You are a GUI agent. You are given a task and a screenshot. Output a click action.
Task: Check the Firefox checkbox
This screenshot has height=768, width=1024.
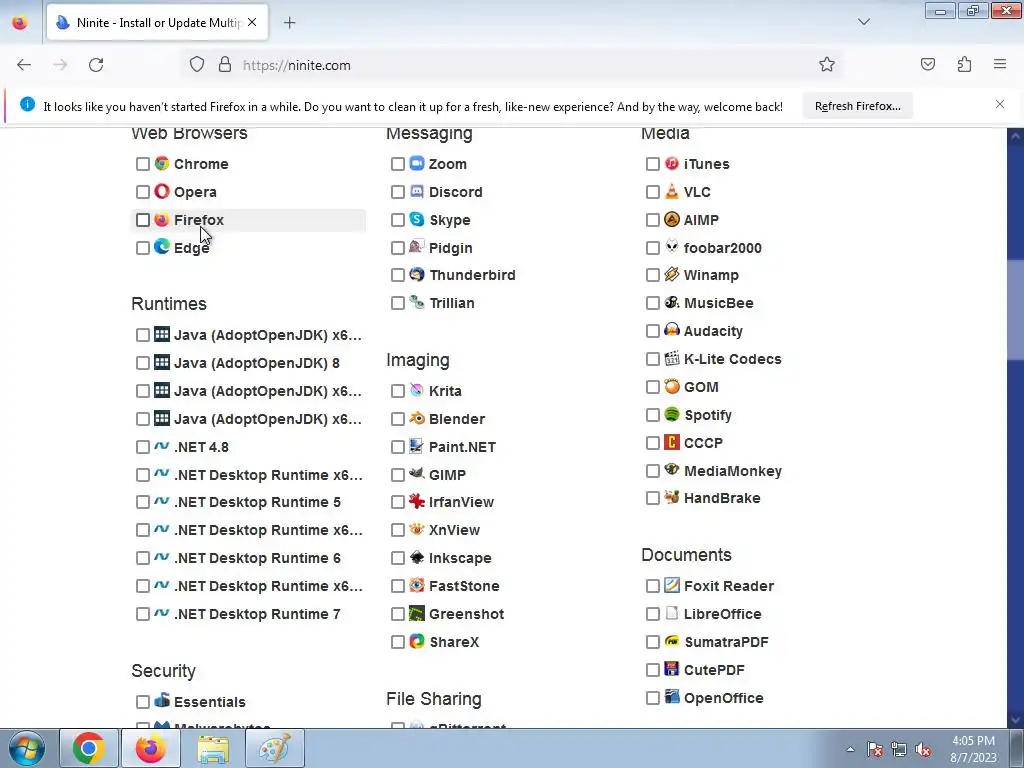[x=143, y=220]
